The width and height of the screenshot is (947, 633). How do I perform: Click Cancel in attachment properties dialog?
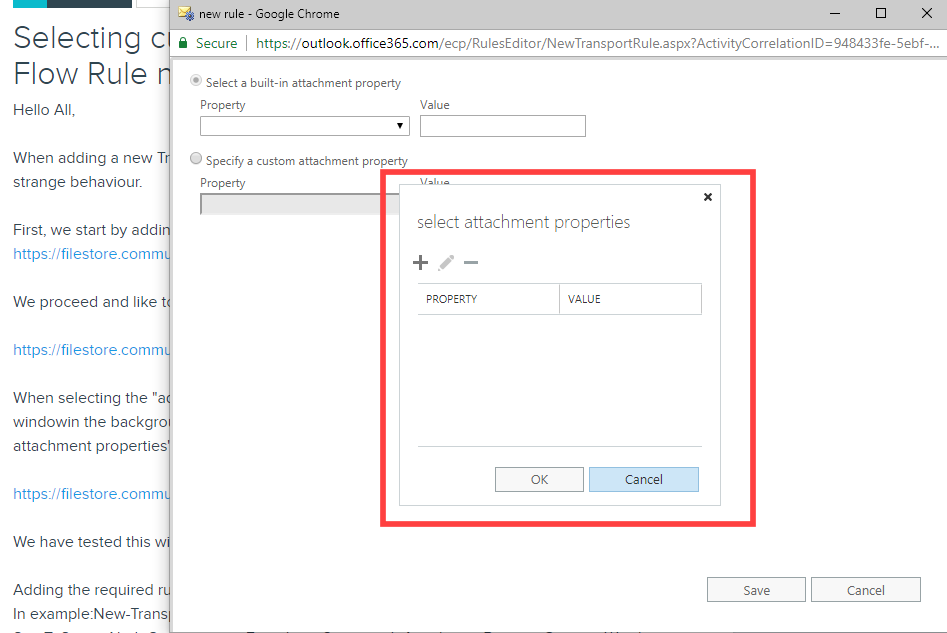pos(644,480)
